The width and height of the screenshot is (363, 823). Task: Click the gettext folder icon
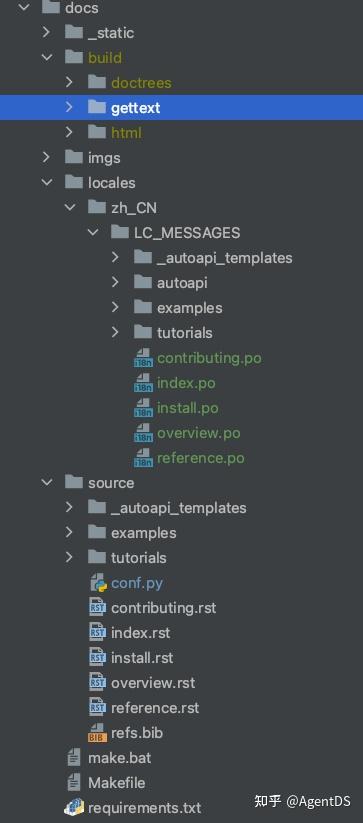(97, 108)
